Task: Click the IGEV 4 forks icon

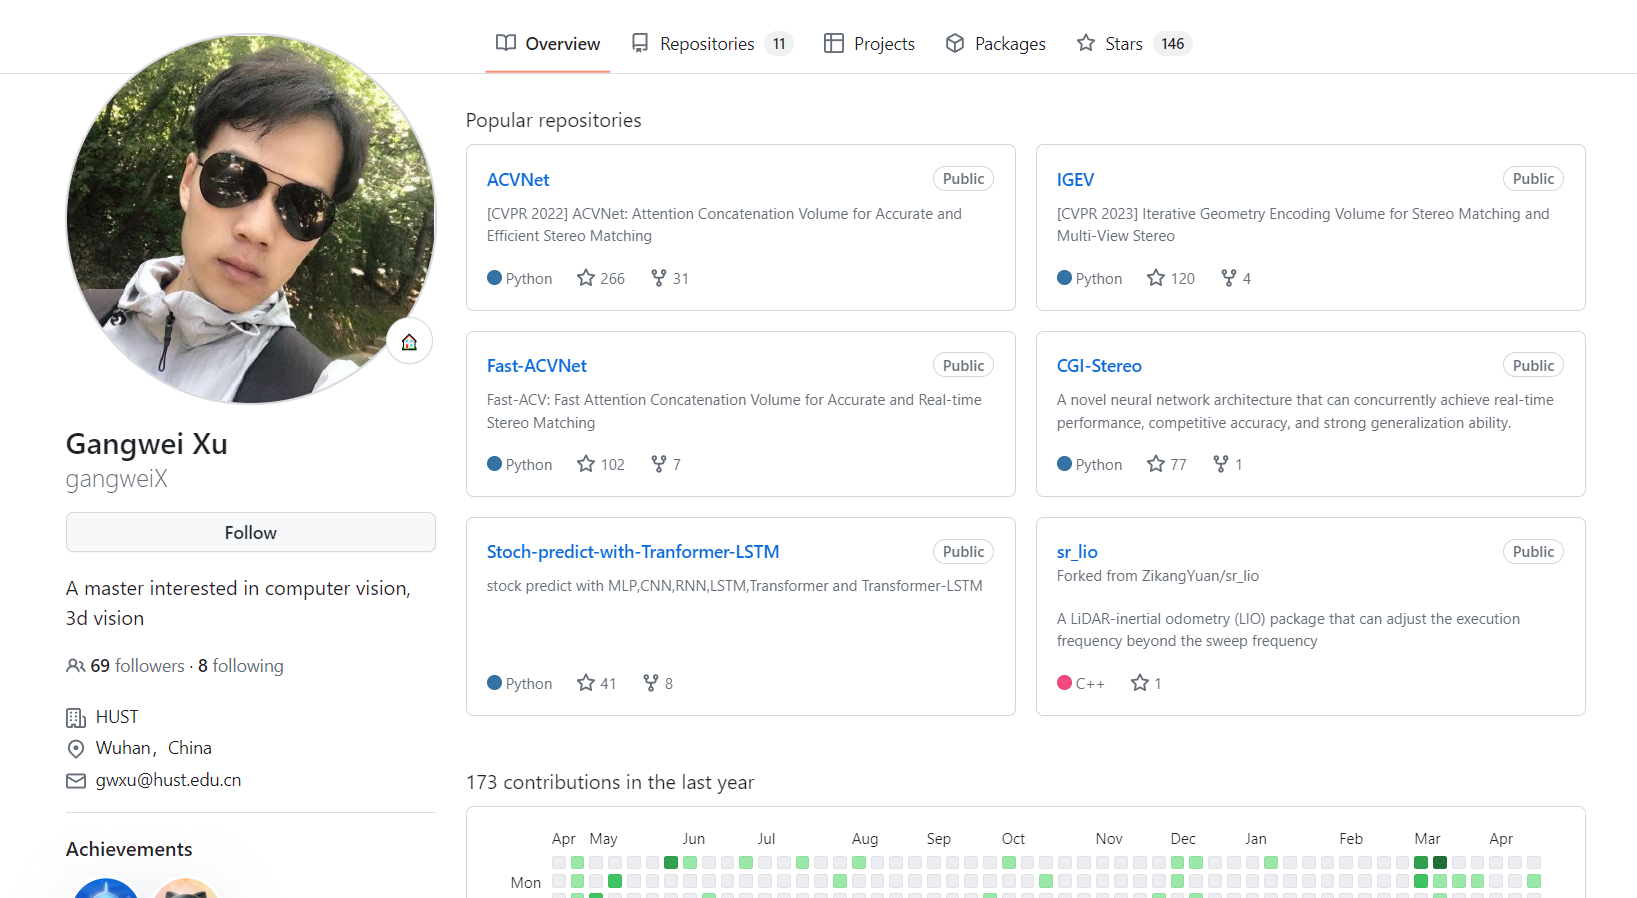Action: point(1229,278)
